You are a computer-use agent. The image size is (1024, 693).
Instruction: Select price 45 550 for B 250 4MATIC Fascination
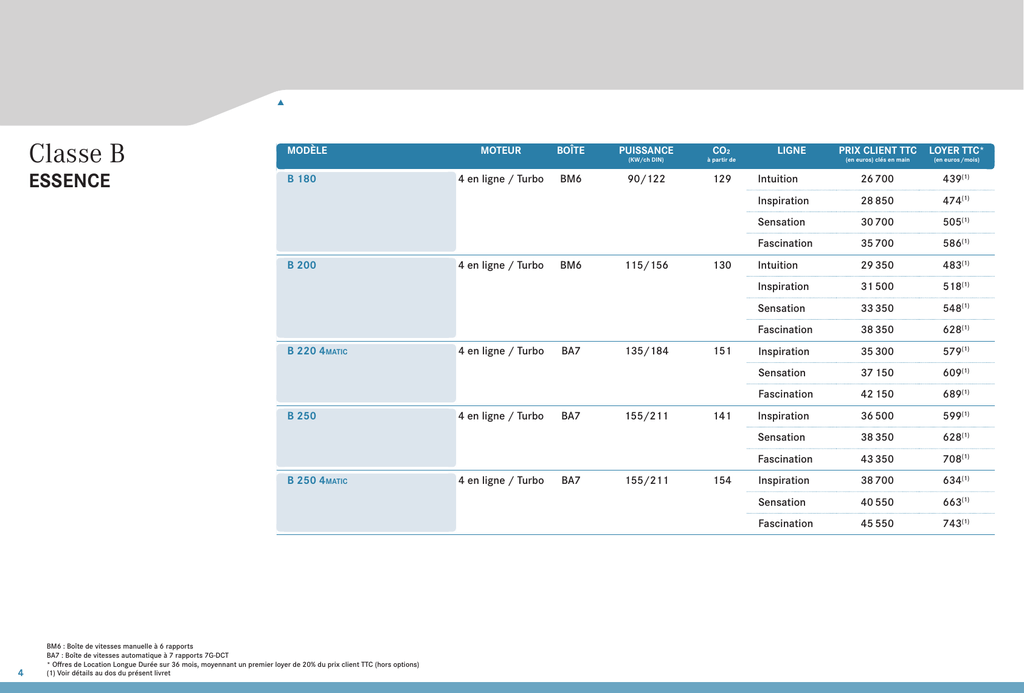pyautogui.click(x=877, y=524)
